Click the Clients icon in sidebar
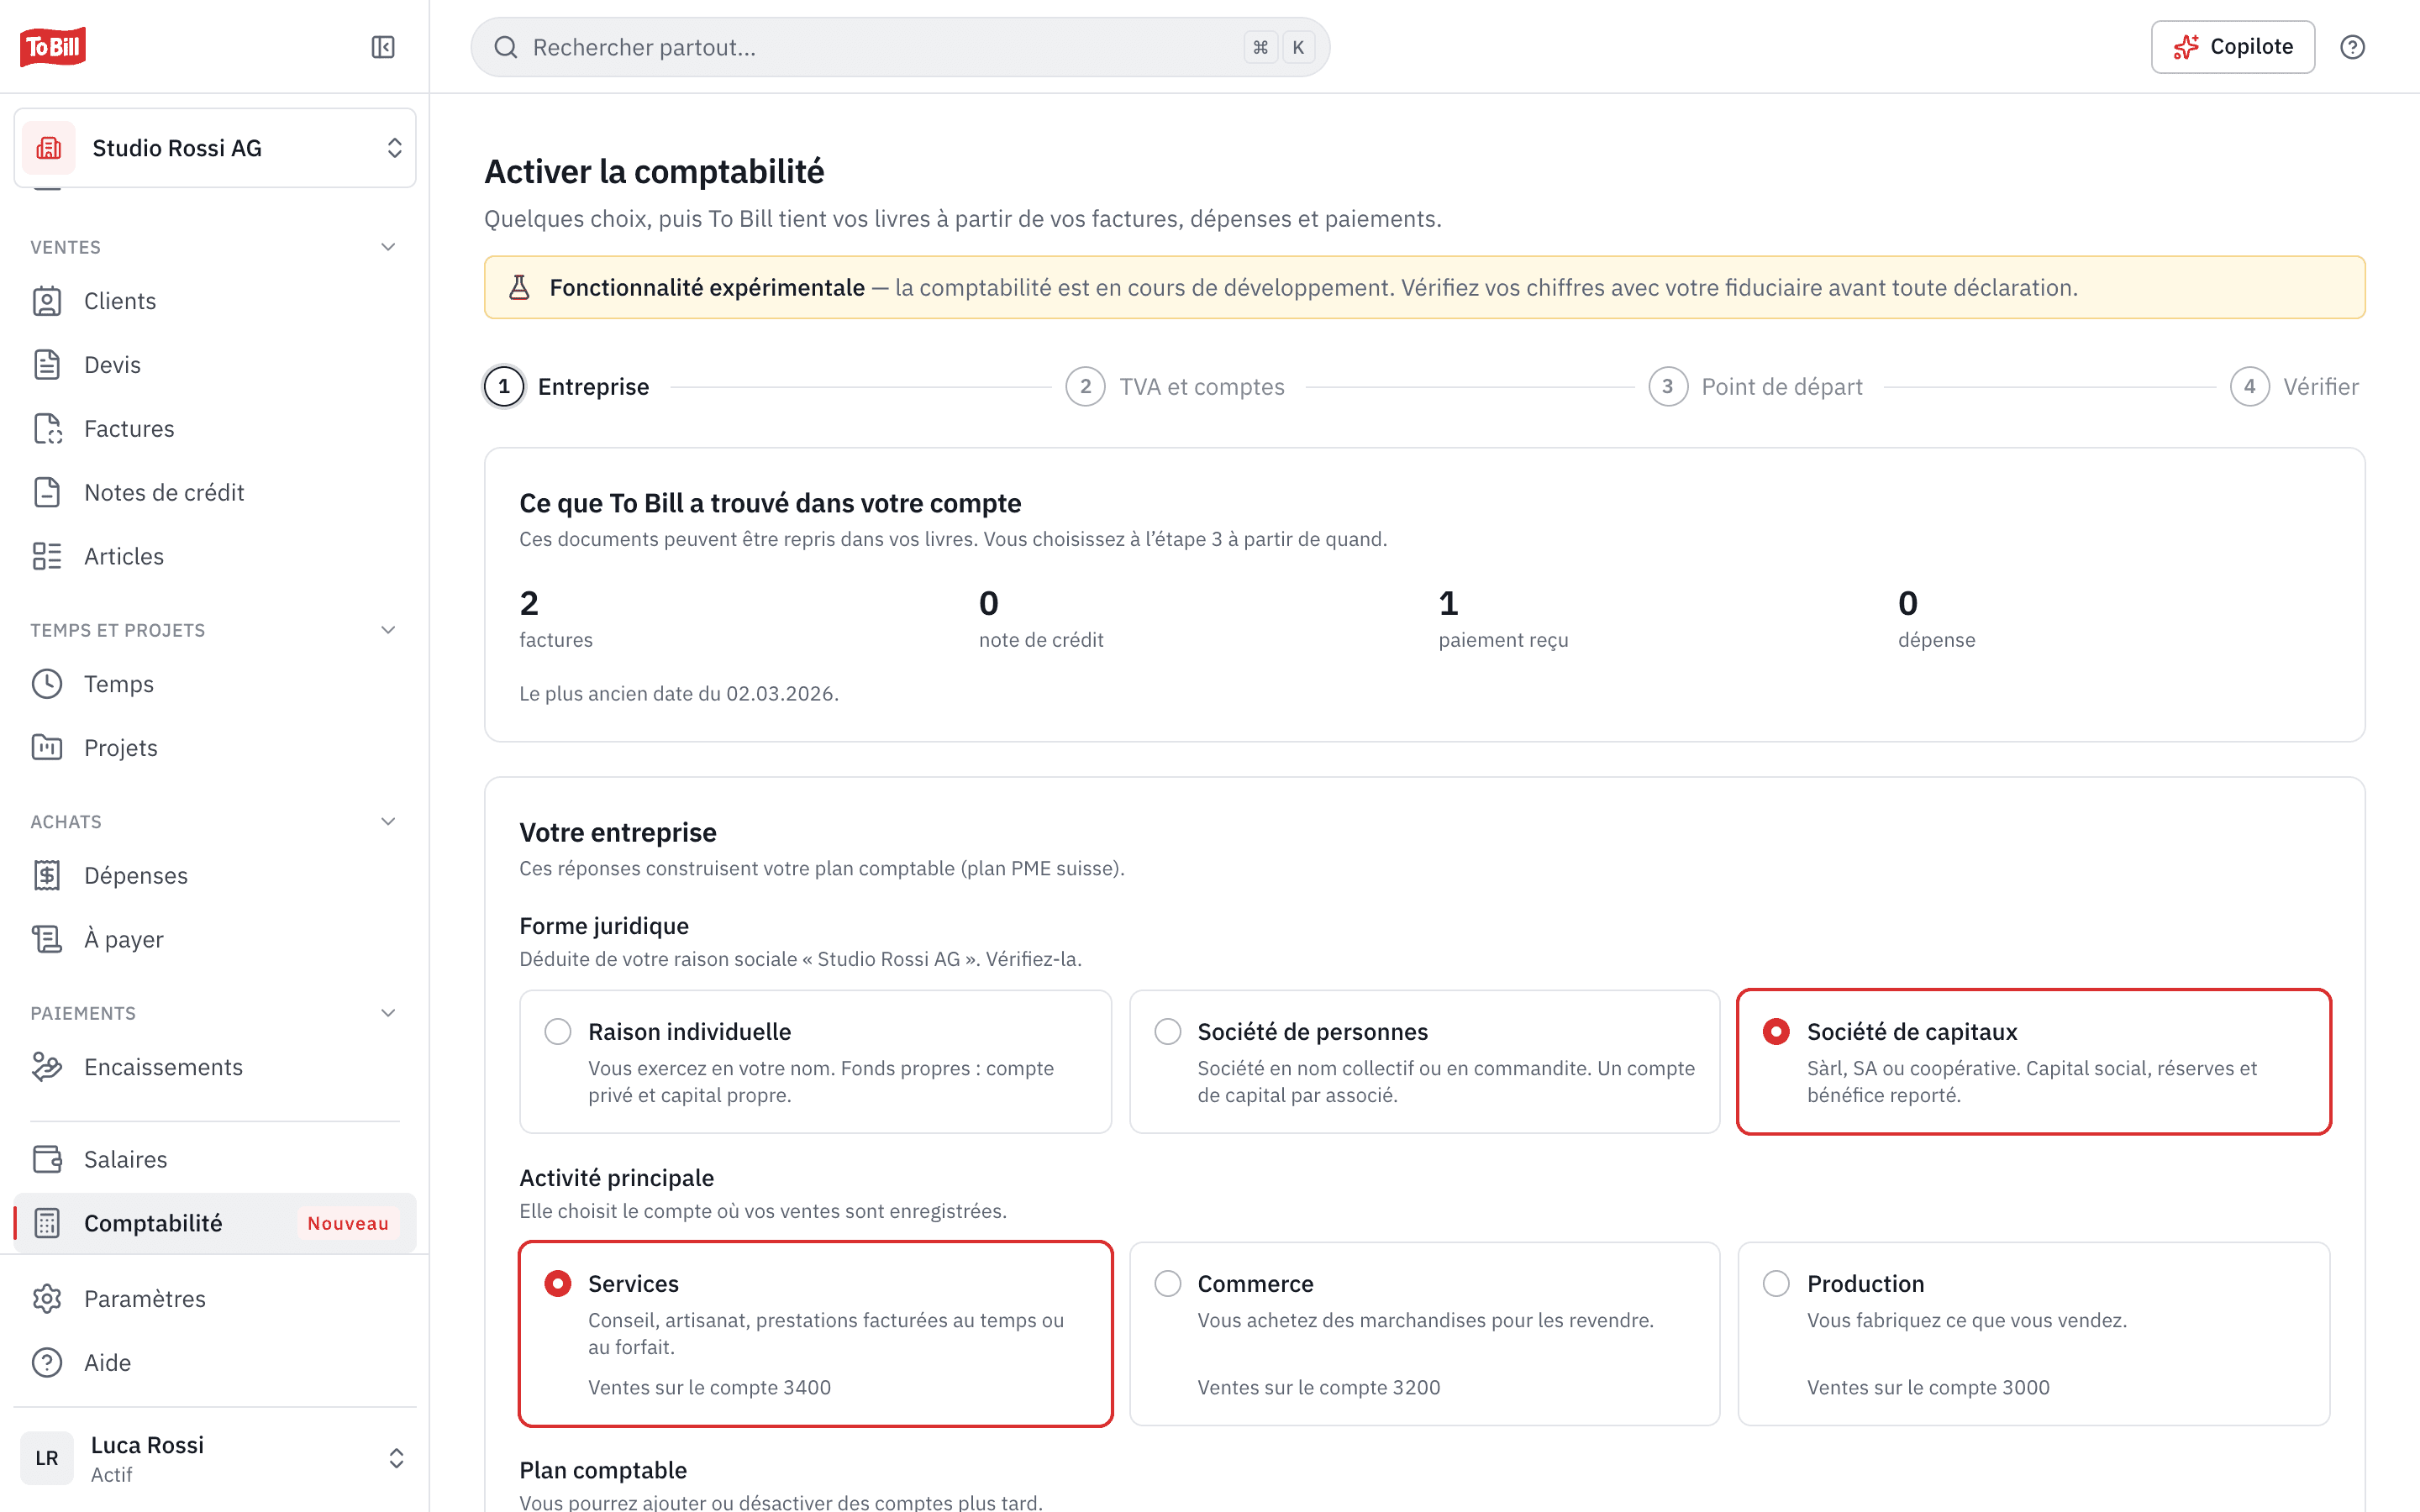The height and width of the screenshot is (1512, 2420). [x=47, y=301]
